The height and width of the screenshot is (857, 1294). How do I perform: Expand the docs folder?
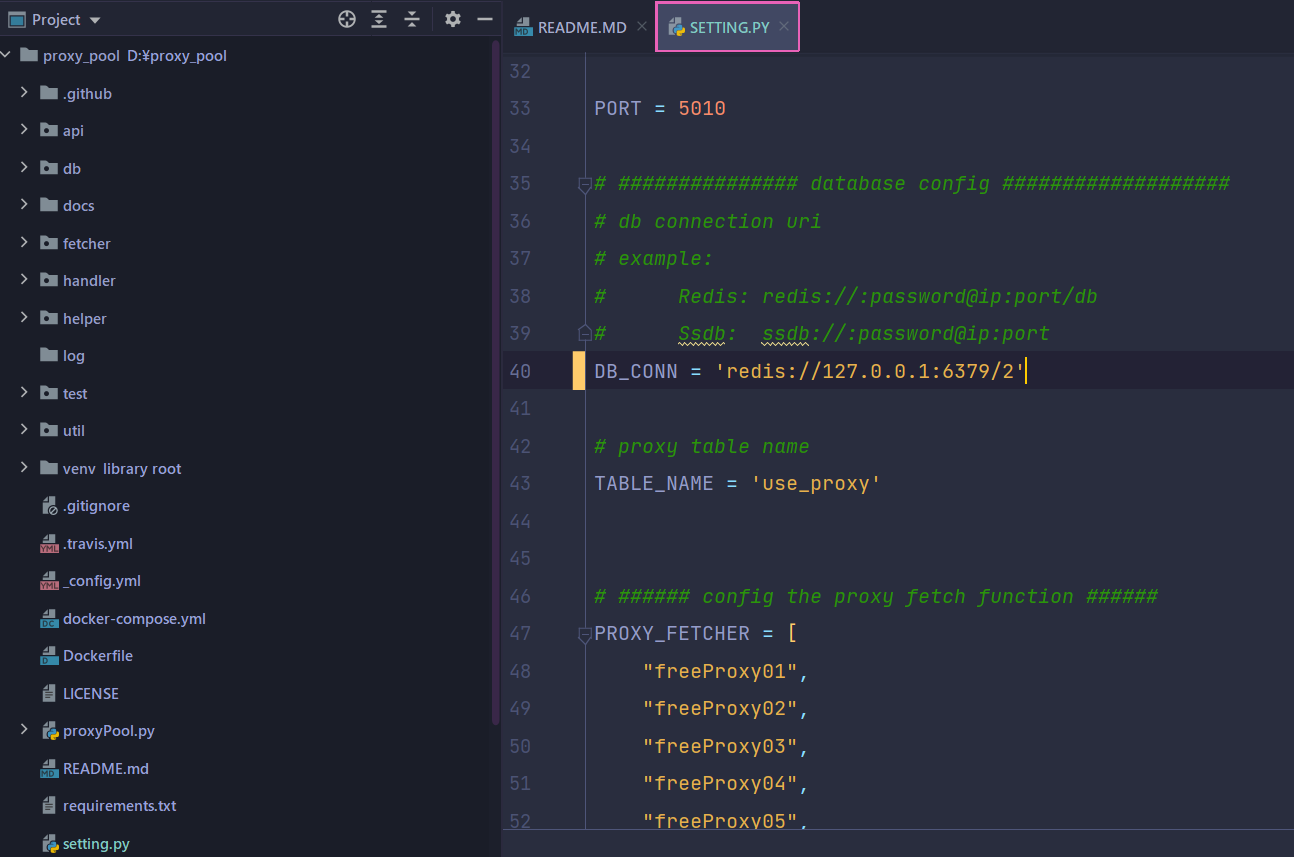coord(24,205)
